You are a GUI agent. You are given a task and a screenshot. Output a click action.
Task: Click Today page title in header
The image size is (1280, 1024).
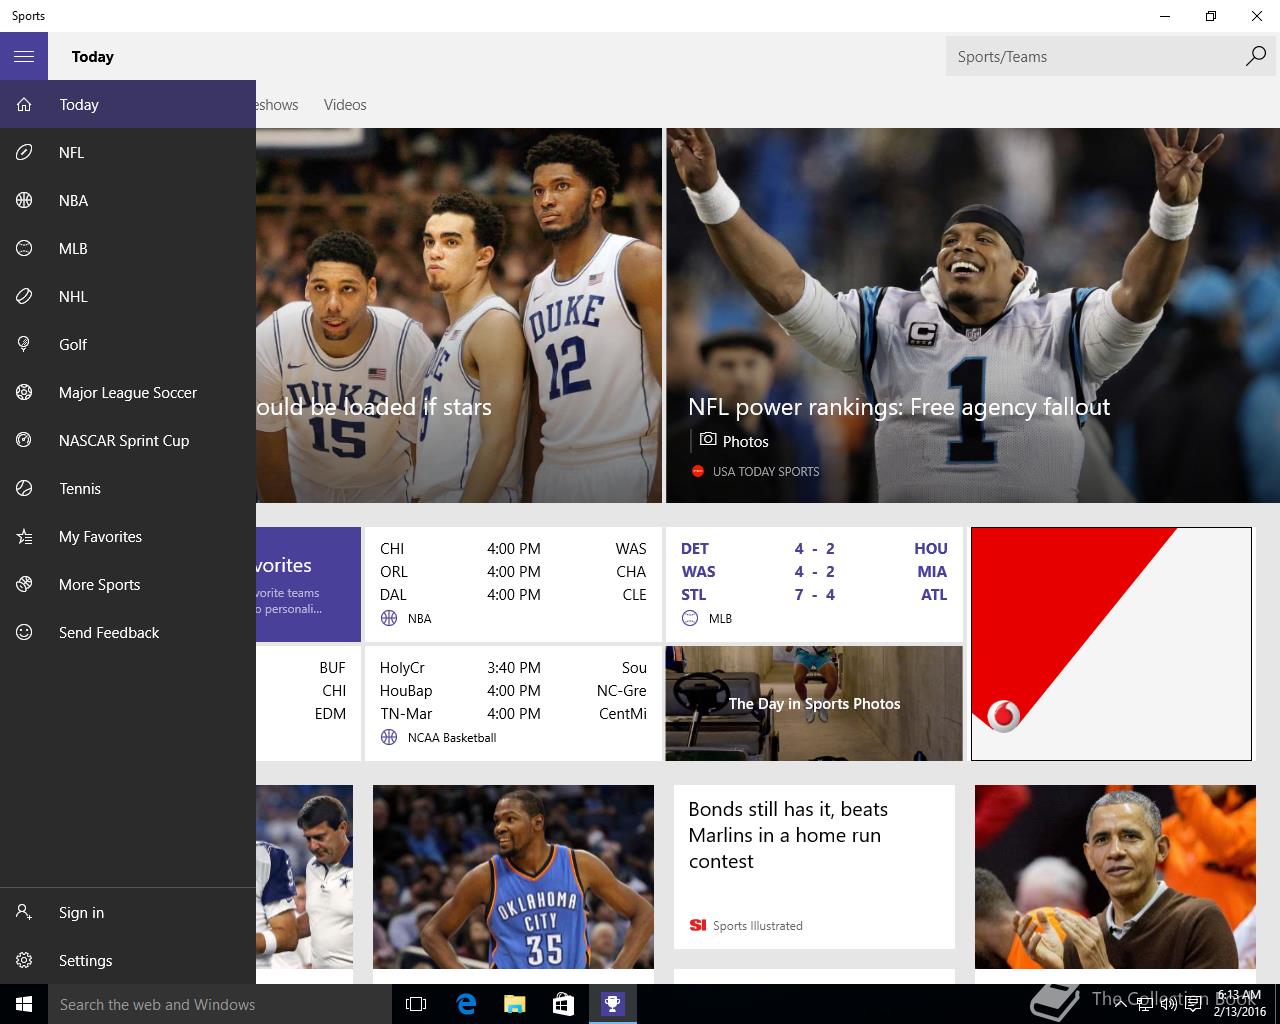pyautogui.click(x=92, y=56)
